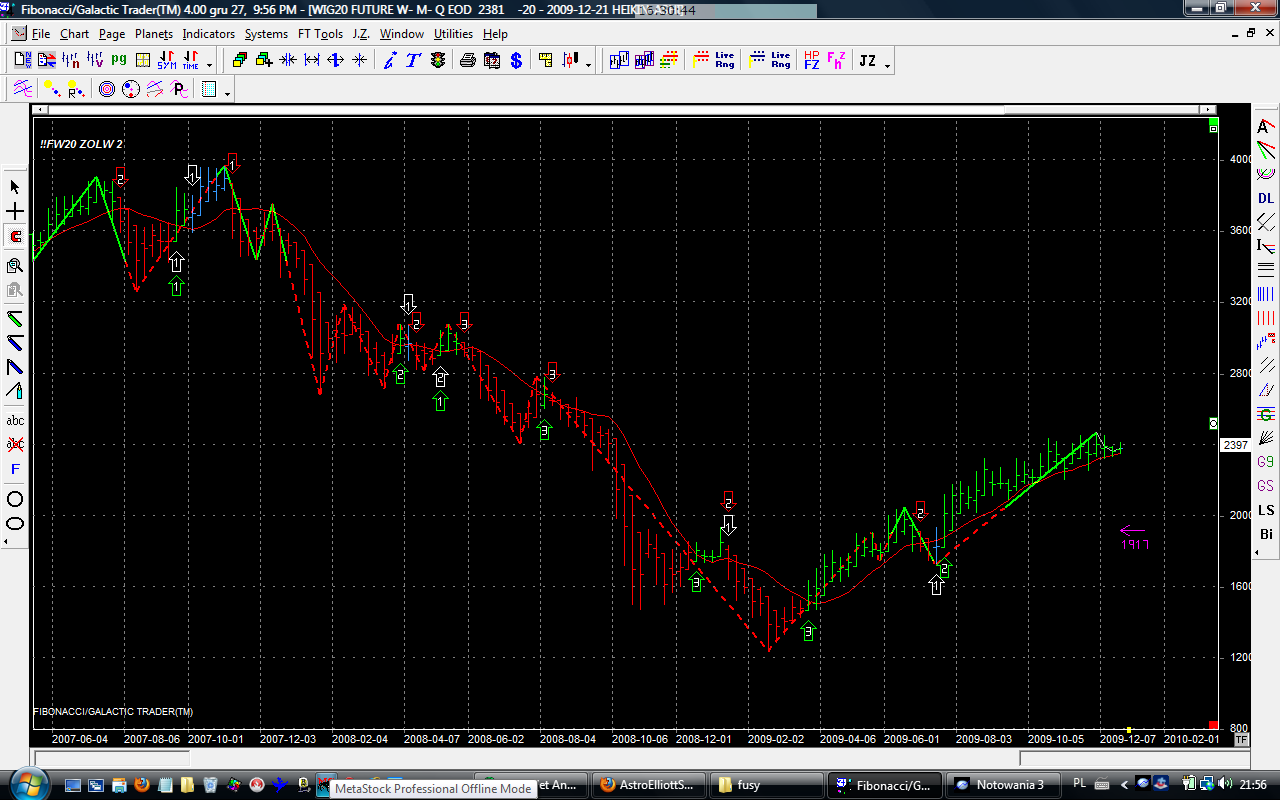This screenshot has width=1280, height=800.
Task: Expand the dropdown arrow next to JZ
Action: point(887,65)
